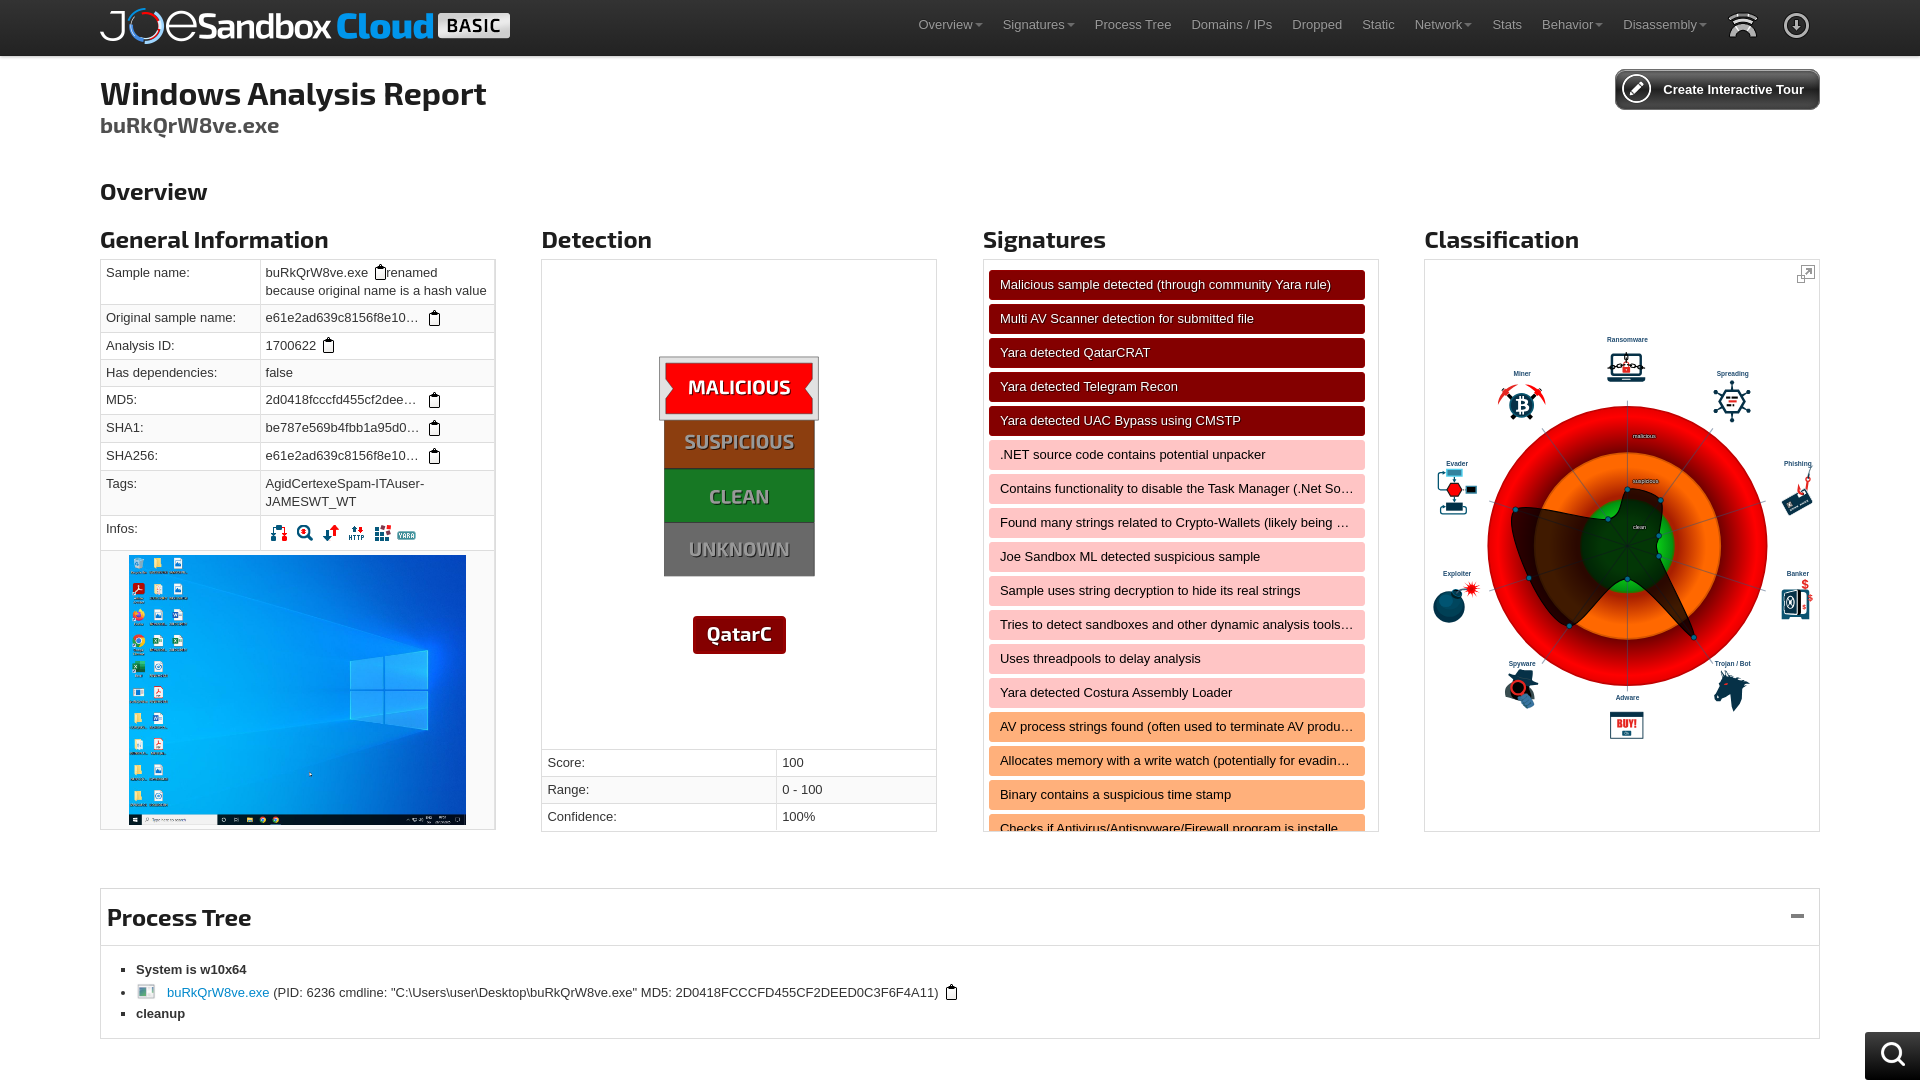Open the buRkQrW8ve.exe process link
The image size is (1920, 1080).
pos(218,993)
